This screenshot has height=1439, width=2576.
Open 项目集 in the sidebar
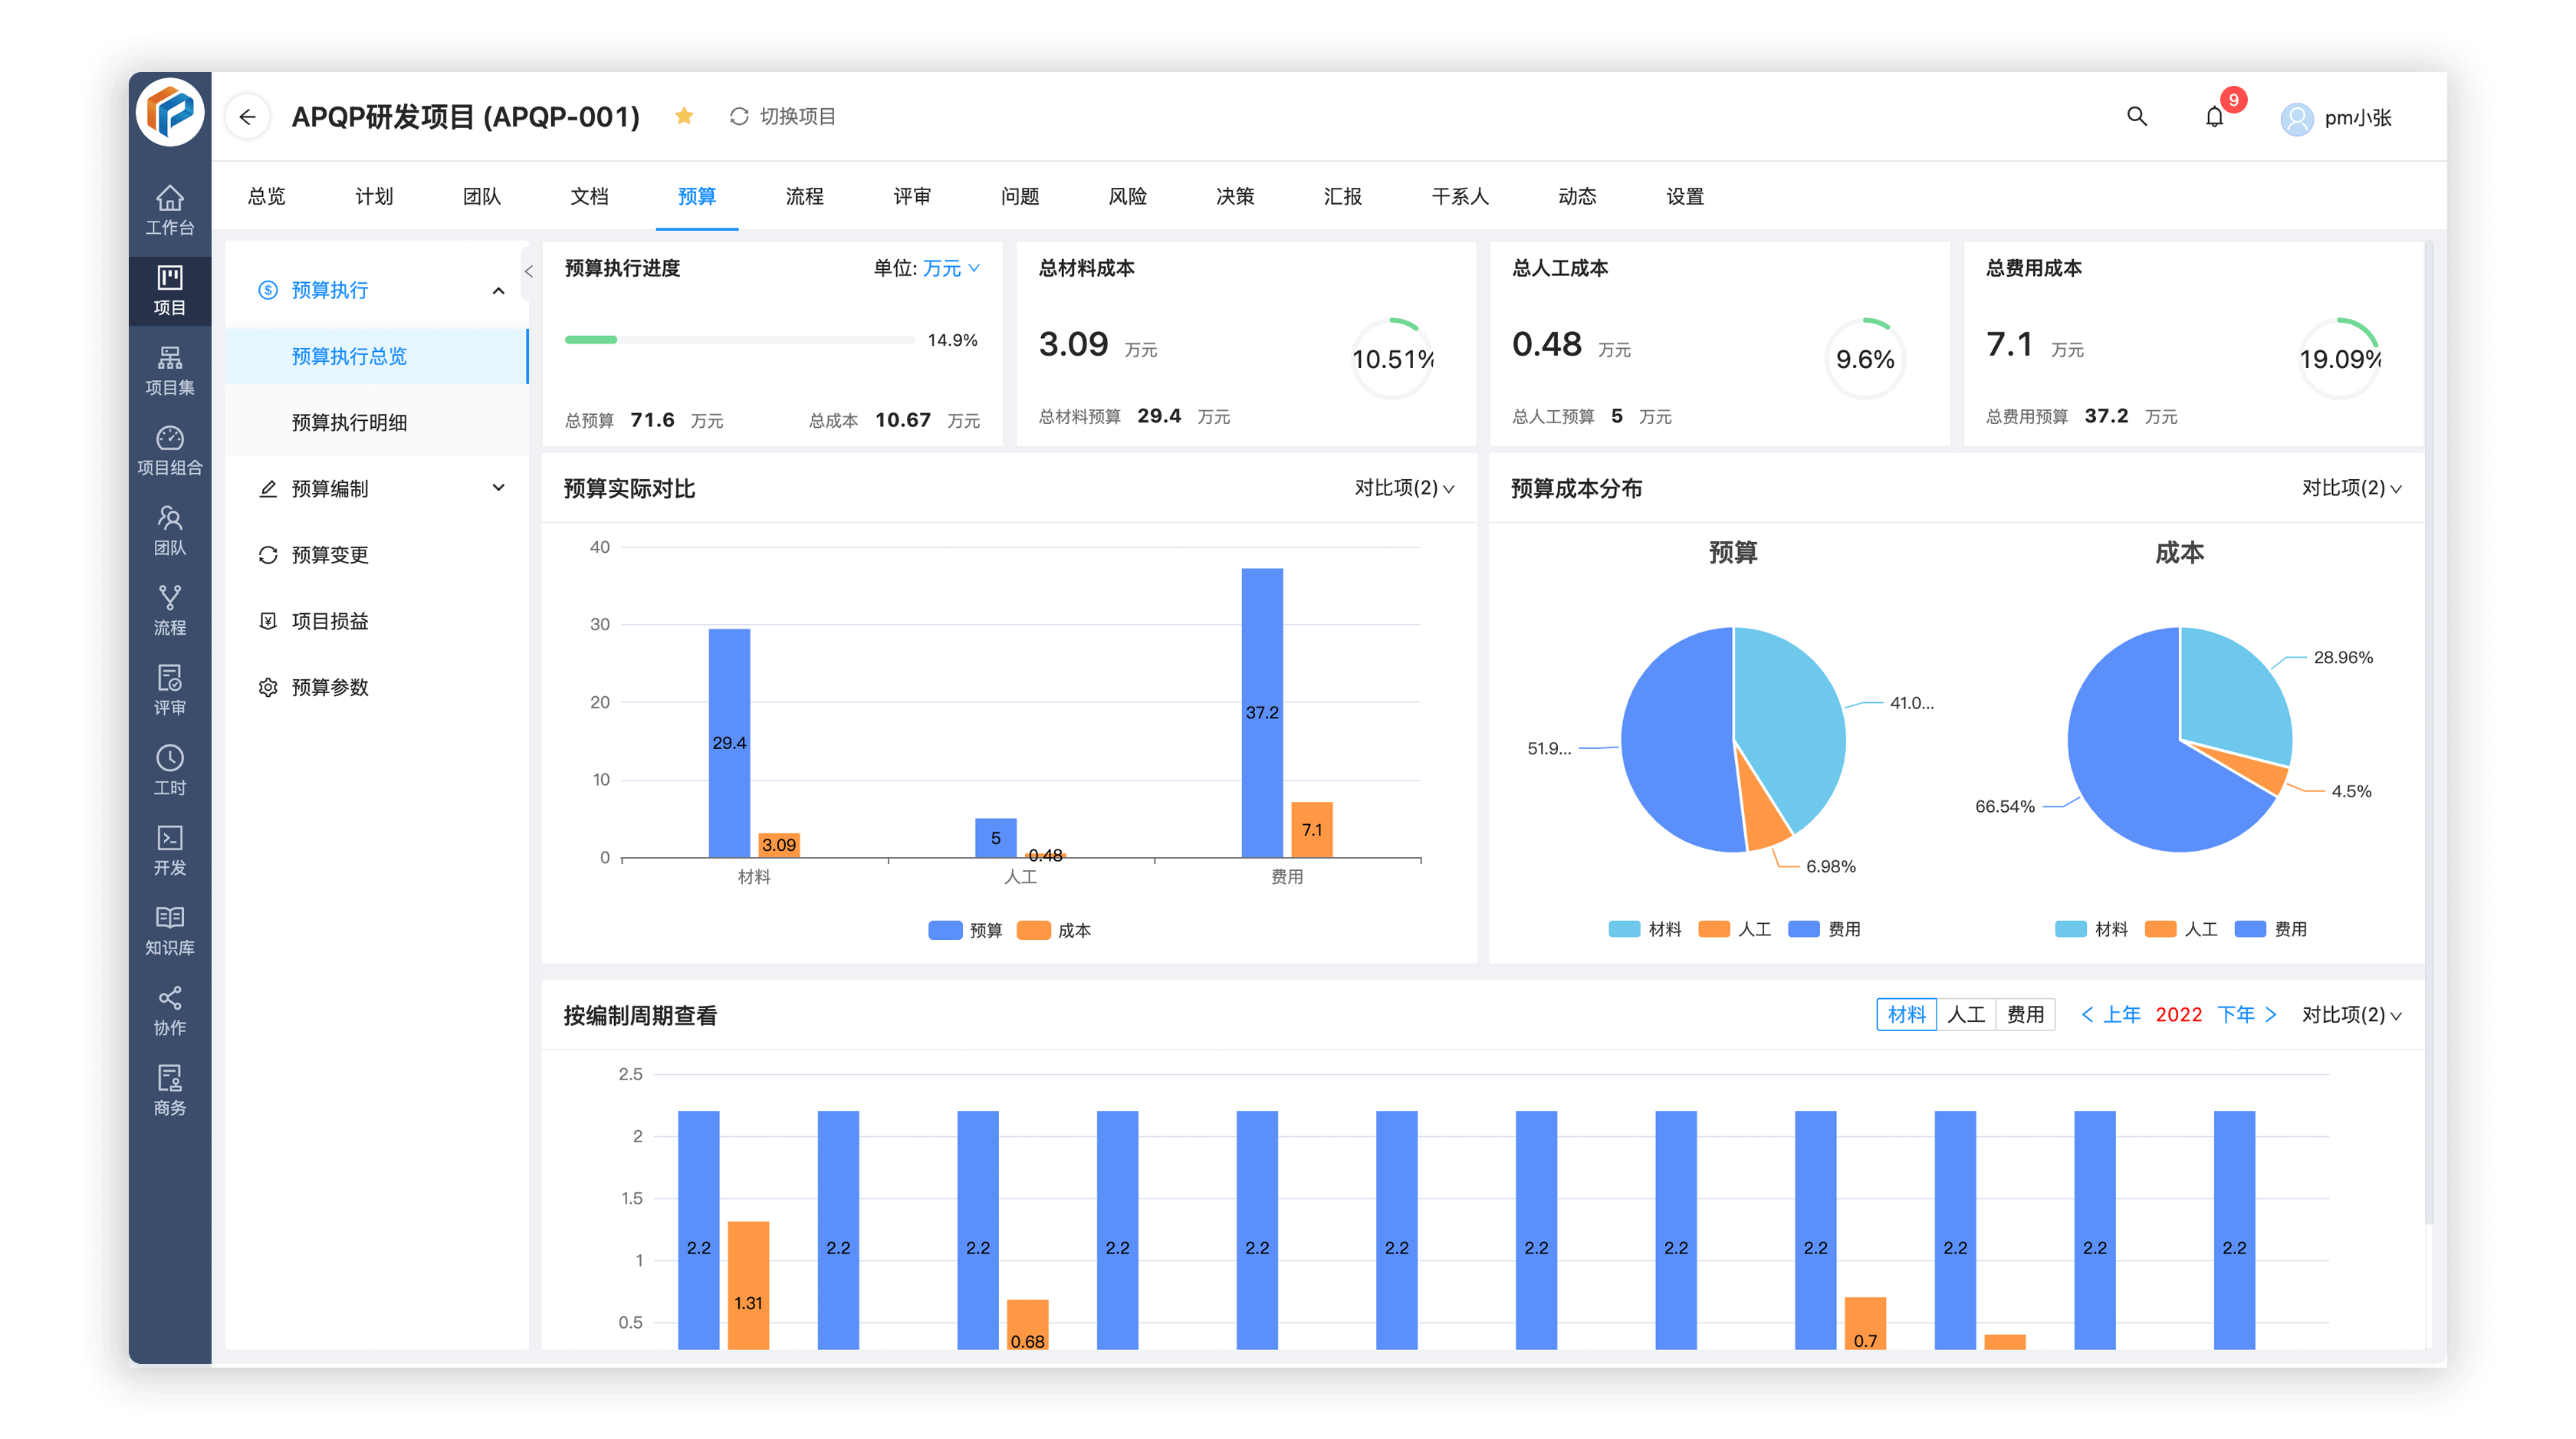point(169,370)
